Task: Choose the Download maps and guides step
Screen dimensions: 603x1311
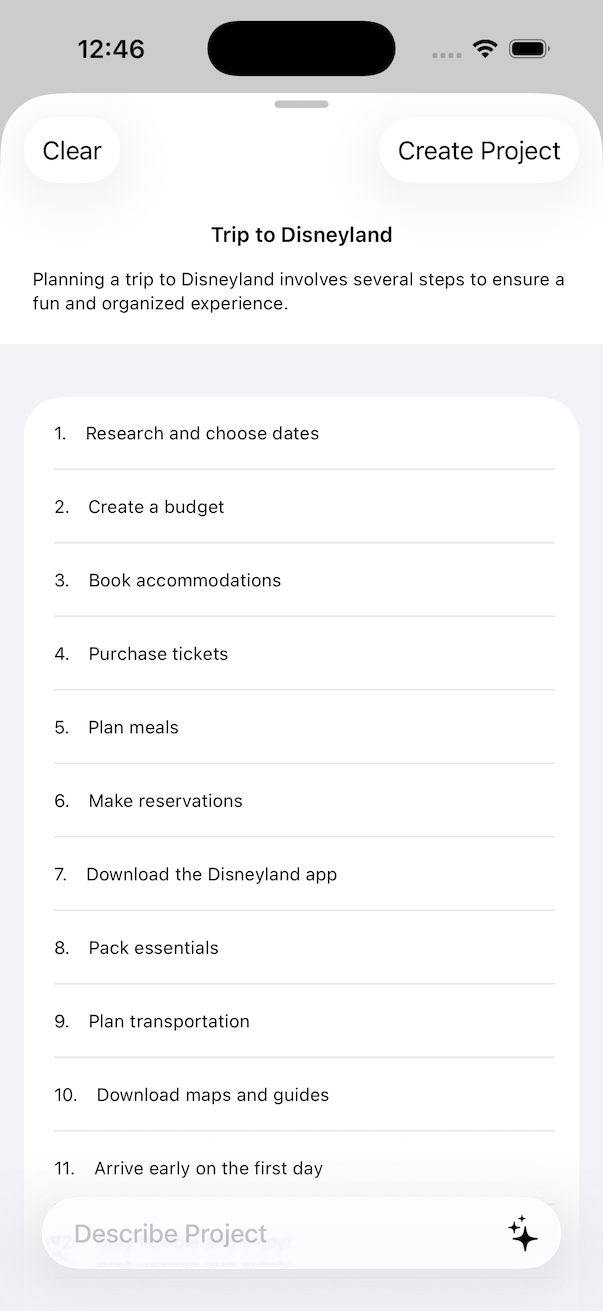Action: [x=212, y=1095]
